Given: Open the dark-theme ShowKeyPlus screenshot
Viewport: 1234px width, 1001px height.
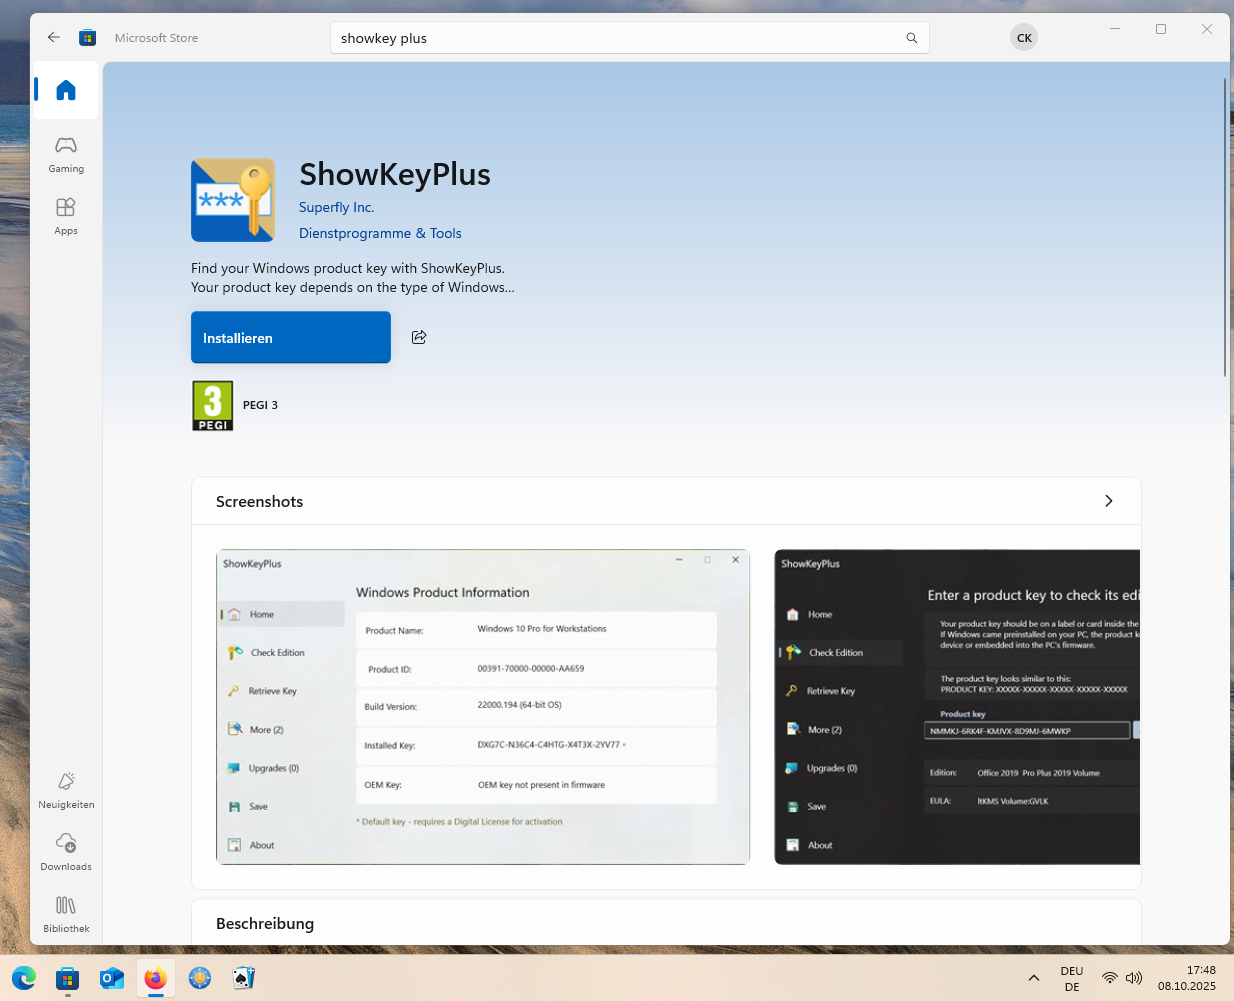Looking at the screenshot, I should pos(957,706).
